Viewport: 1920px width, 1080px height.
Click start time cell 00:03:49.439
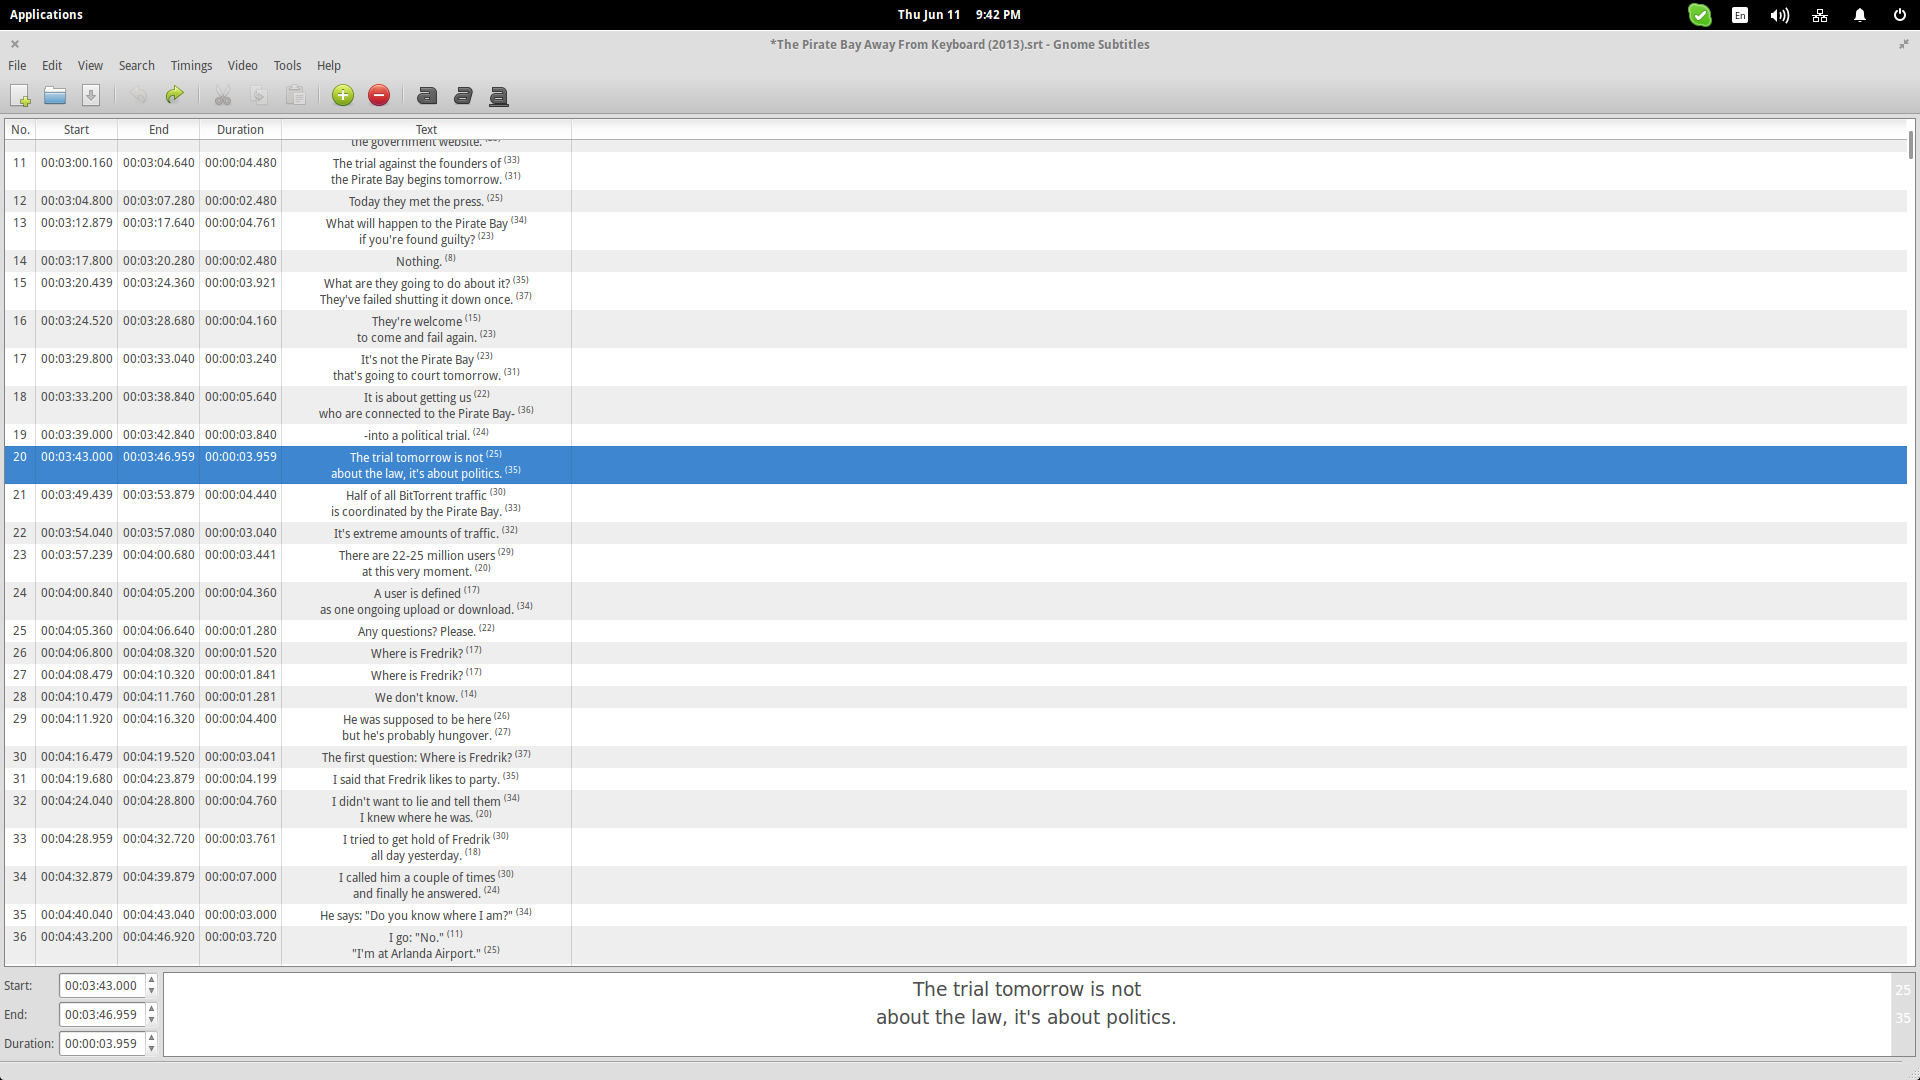point(77,495)
